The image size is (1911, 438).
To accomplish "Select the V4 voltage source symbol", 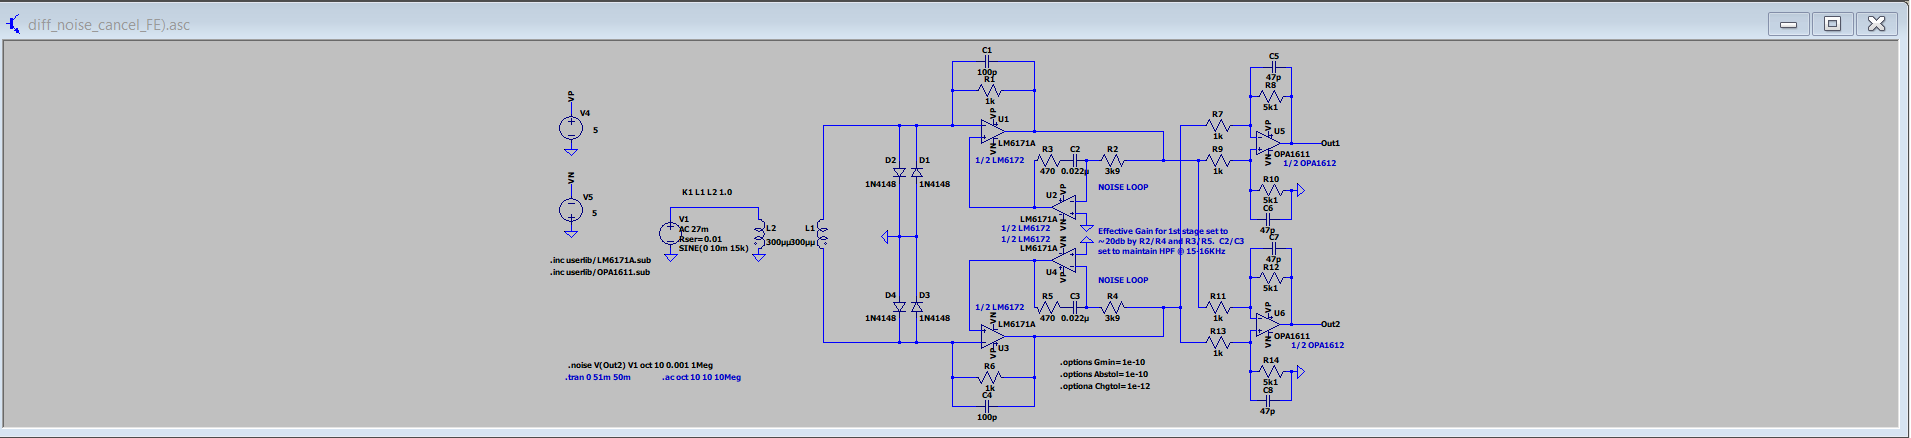I will tap(570, 127).
